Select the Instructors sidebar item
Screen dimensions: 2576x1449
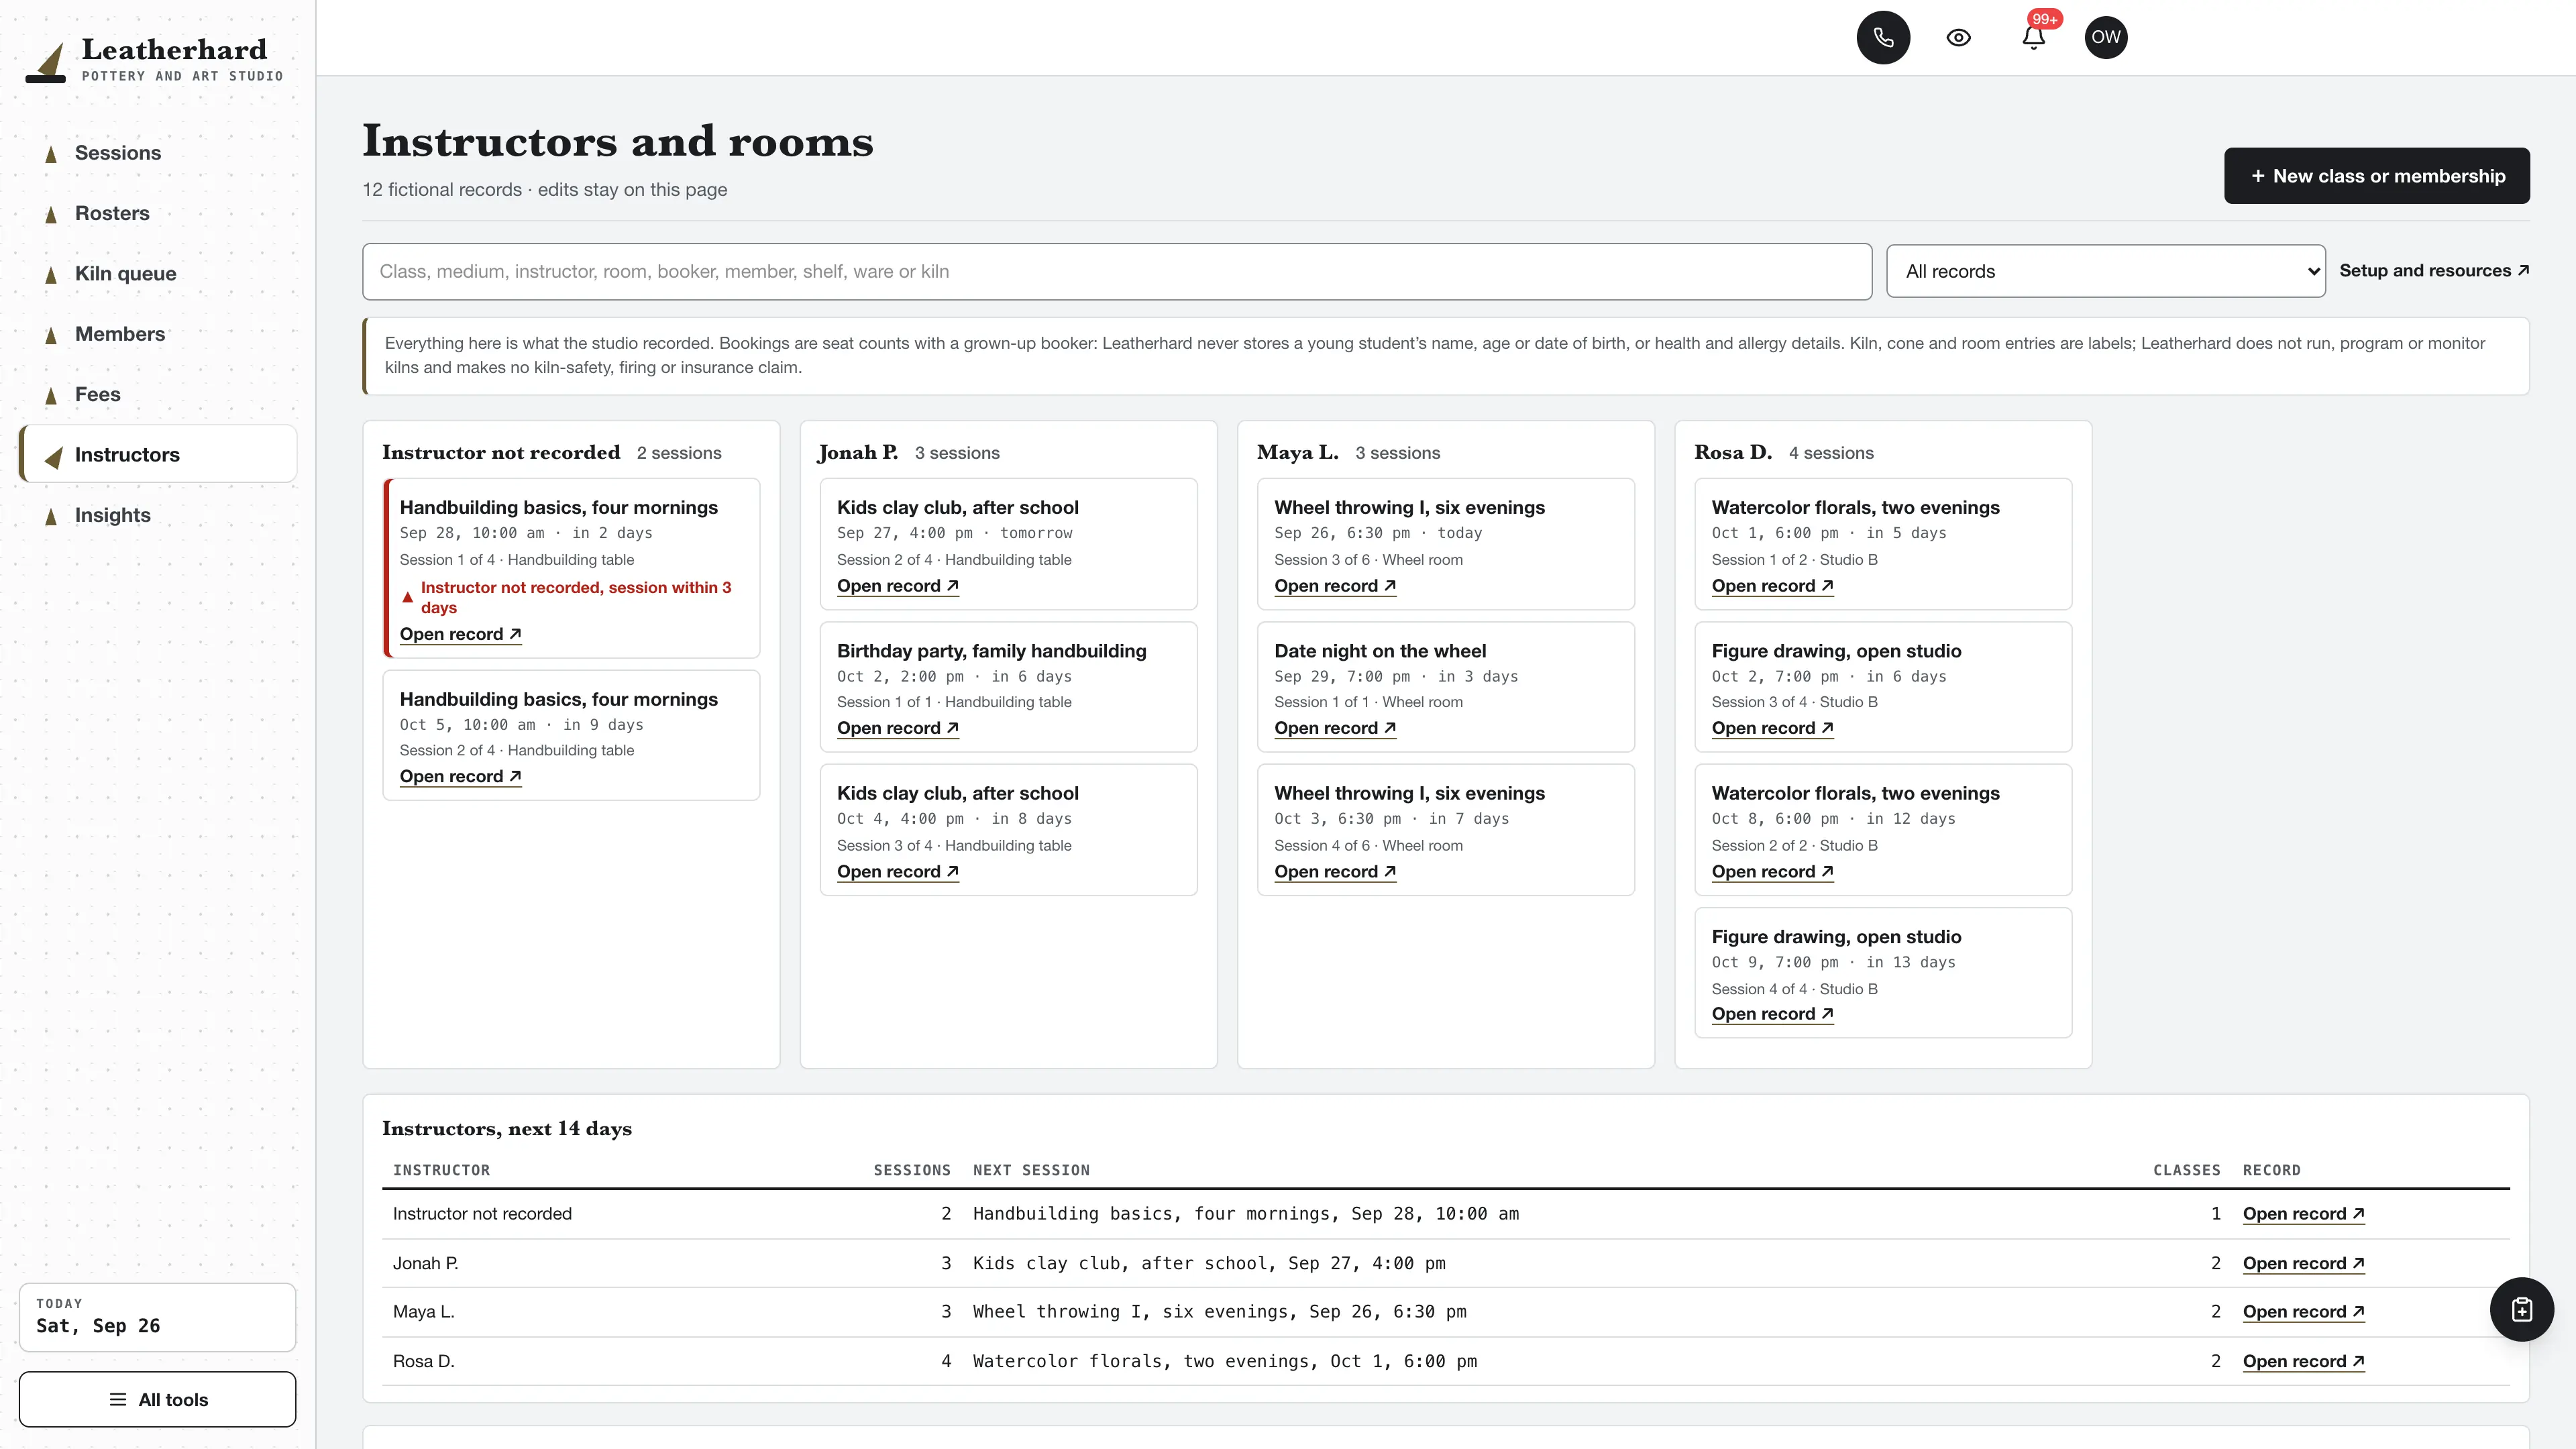(158, 454)
